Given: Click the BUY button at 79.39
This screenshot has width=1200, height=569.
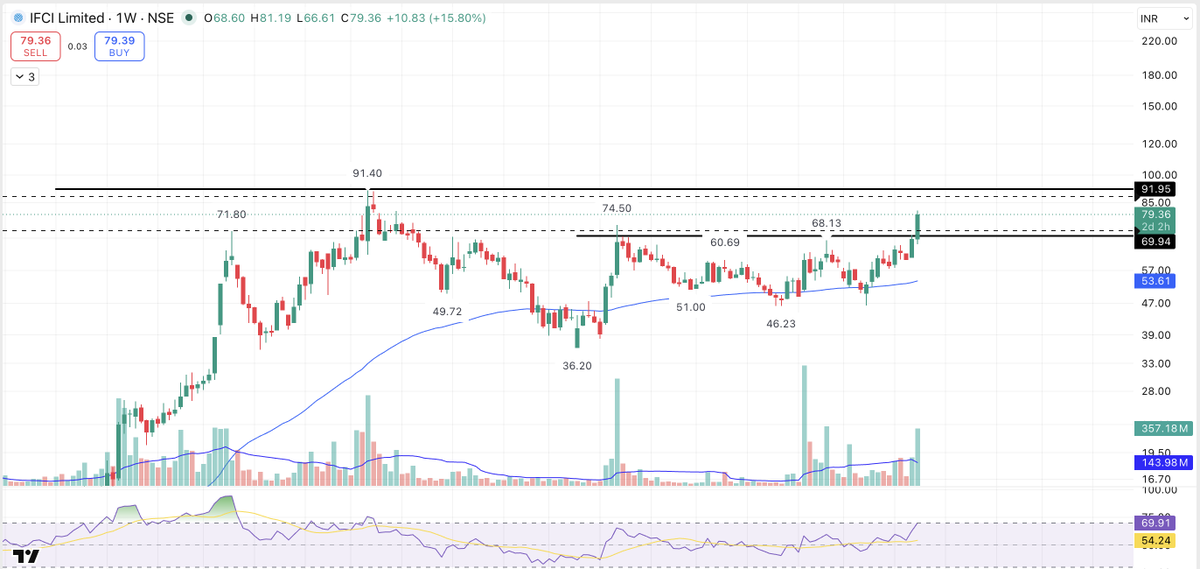Looking at the screenshot, I should pyautogui.click(x=120, y=46).
